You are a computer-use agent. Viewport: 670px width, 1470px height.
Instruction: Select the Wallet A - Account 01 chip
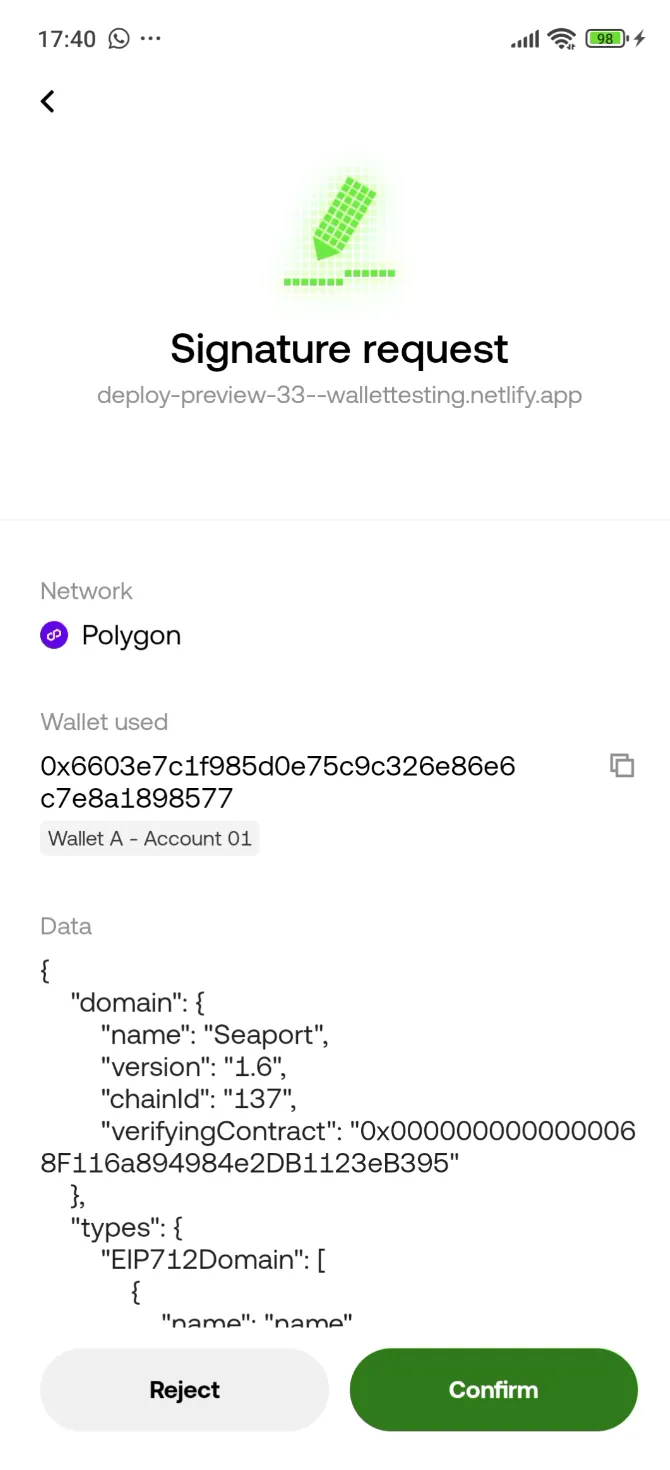[149, 838]
